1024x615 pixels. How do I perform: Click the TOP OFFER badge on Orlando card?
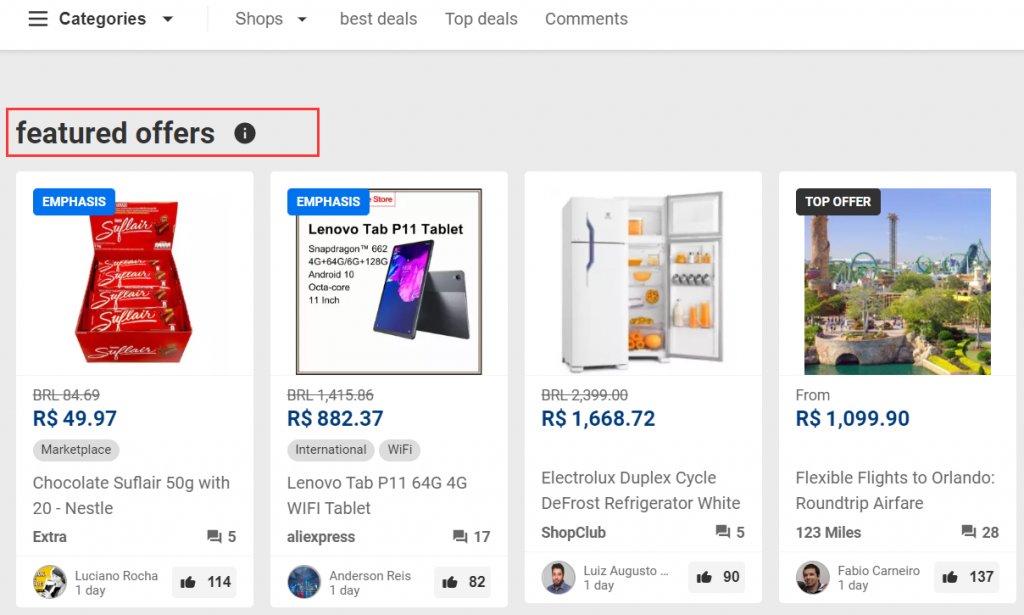pos(838,202)
